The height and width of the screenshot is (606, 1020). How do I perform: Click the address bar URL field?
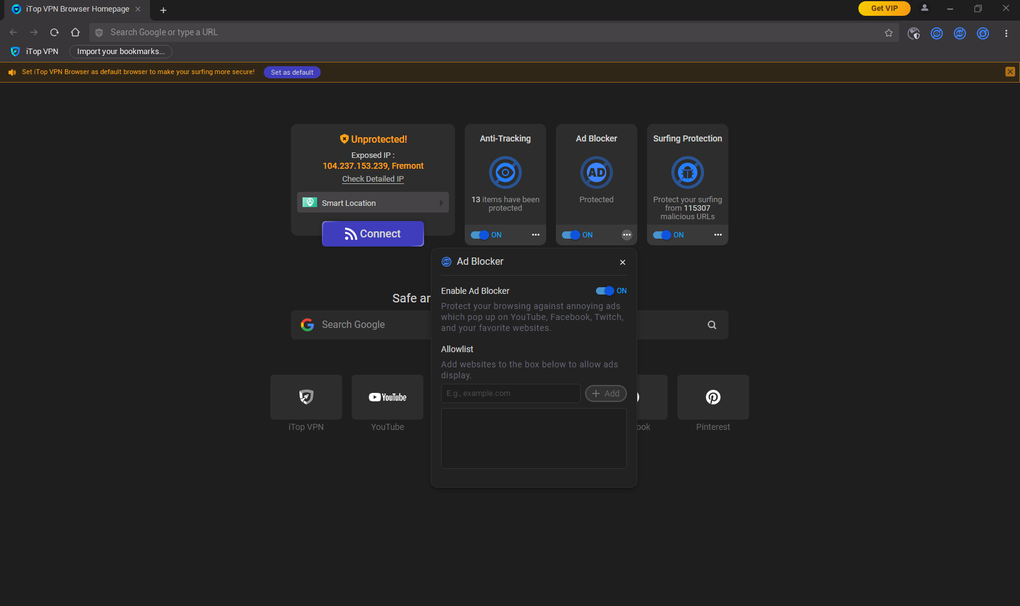tap(494, 32)
